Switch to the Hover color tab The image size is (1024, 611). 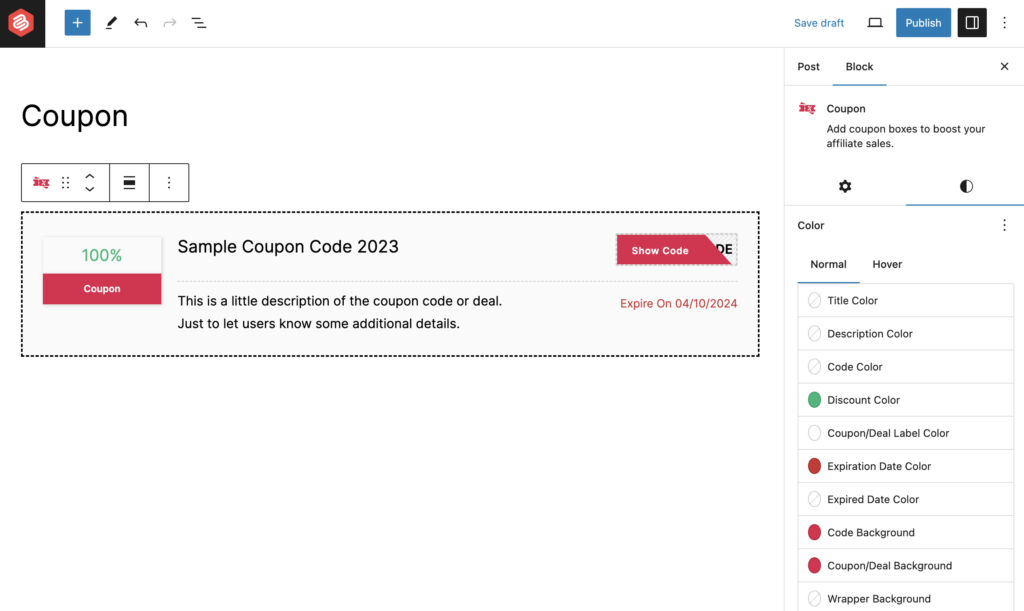pos(886,264)
